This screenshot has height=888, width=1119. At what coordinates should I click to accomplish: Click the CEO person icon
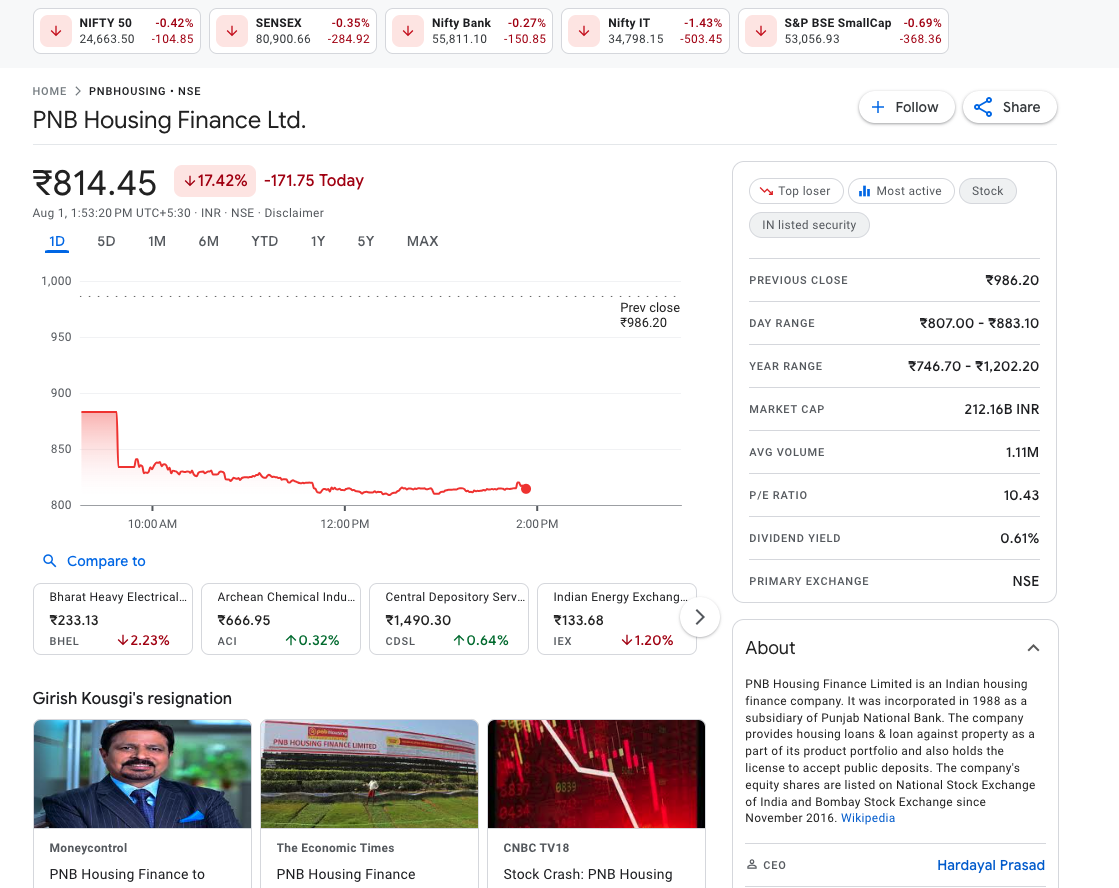coord(751,864)
